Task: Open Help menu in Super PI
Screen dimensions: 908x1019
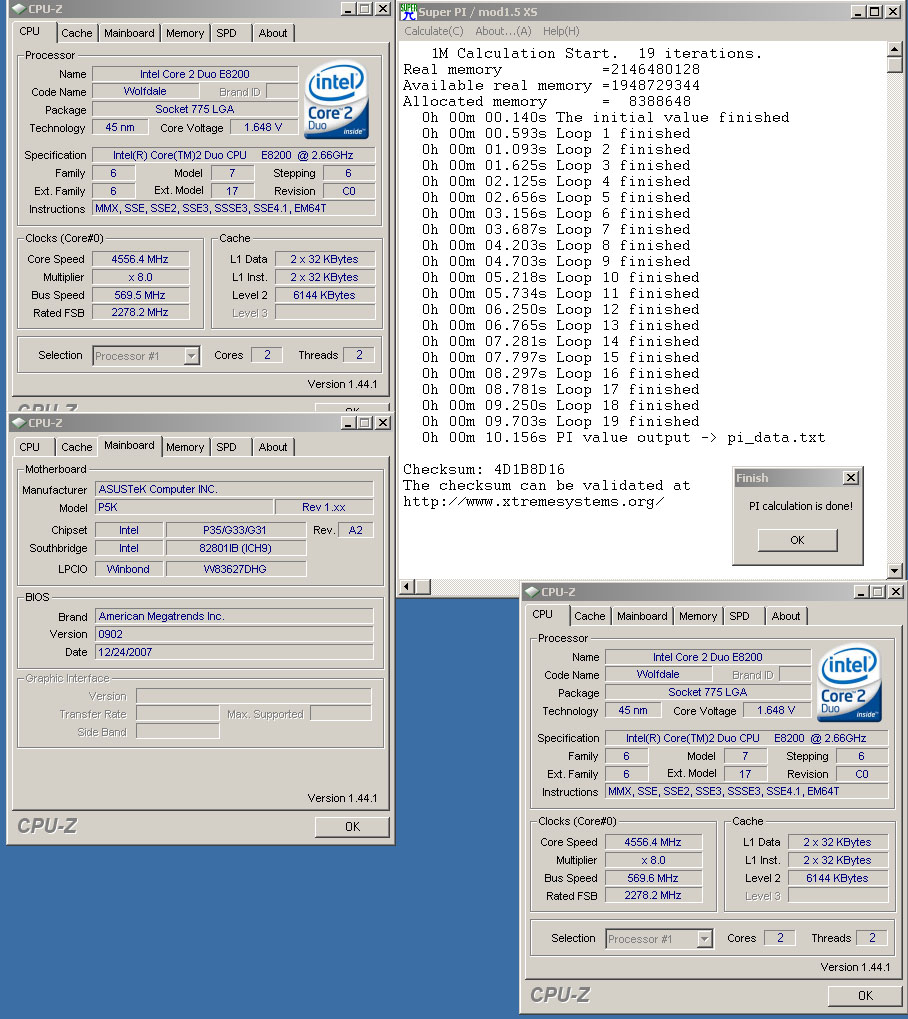Action: coord(561,31)
